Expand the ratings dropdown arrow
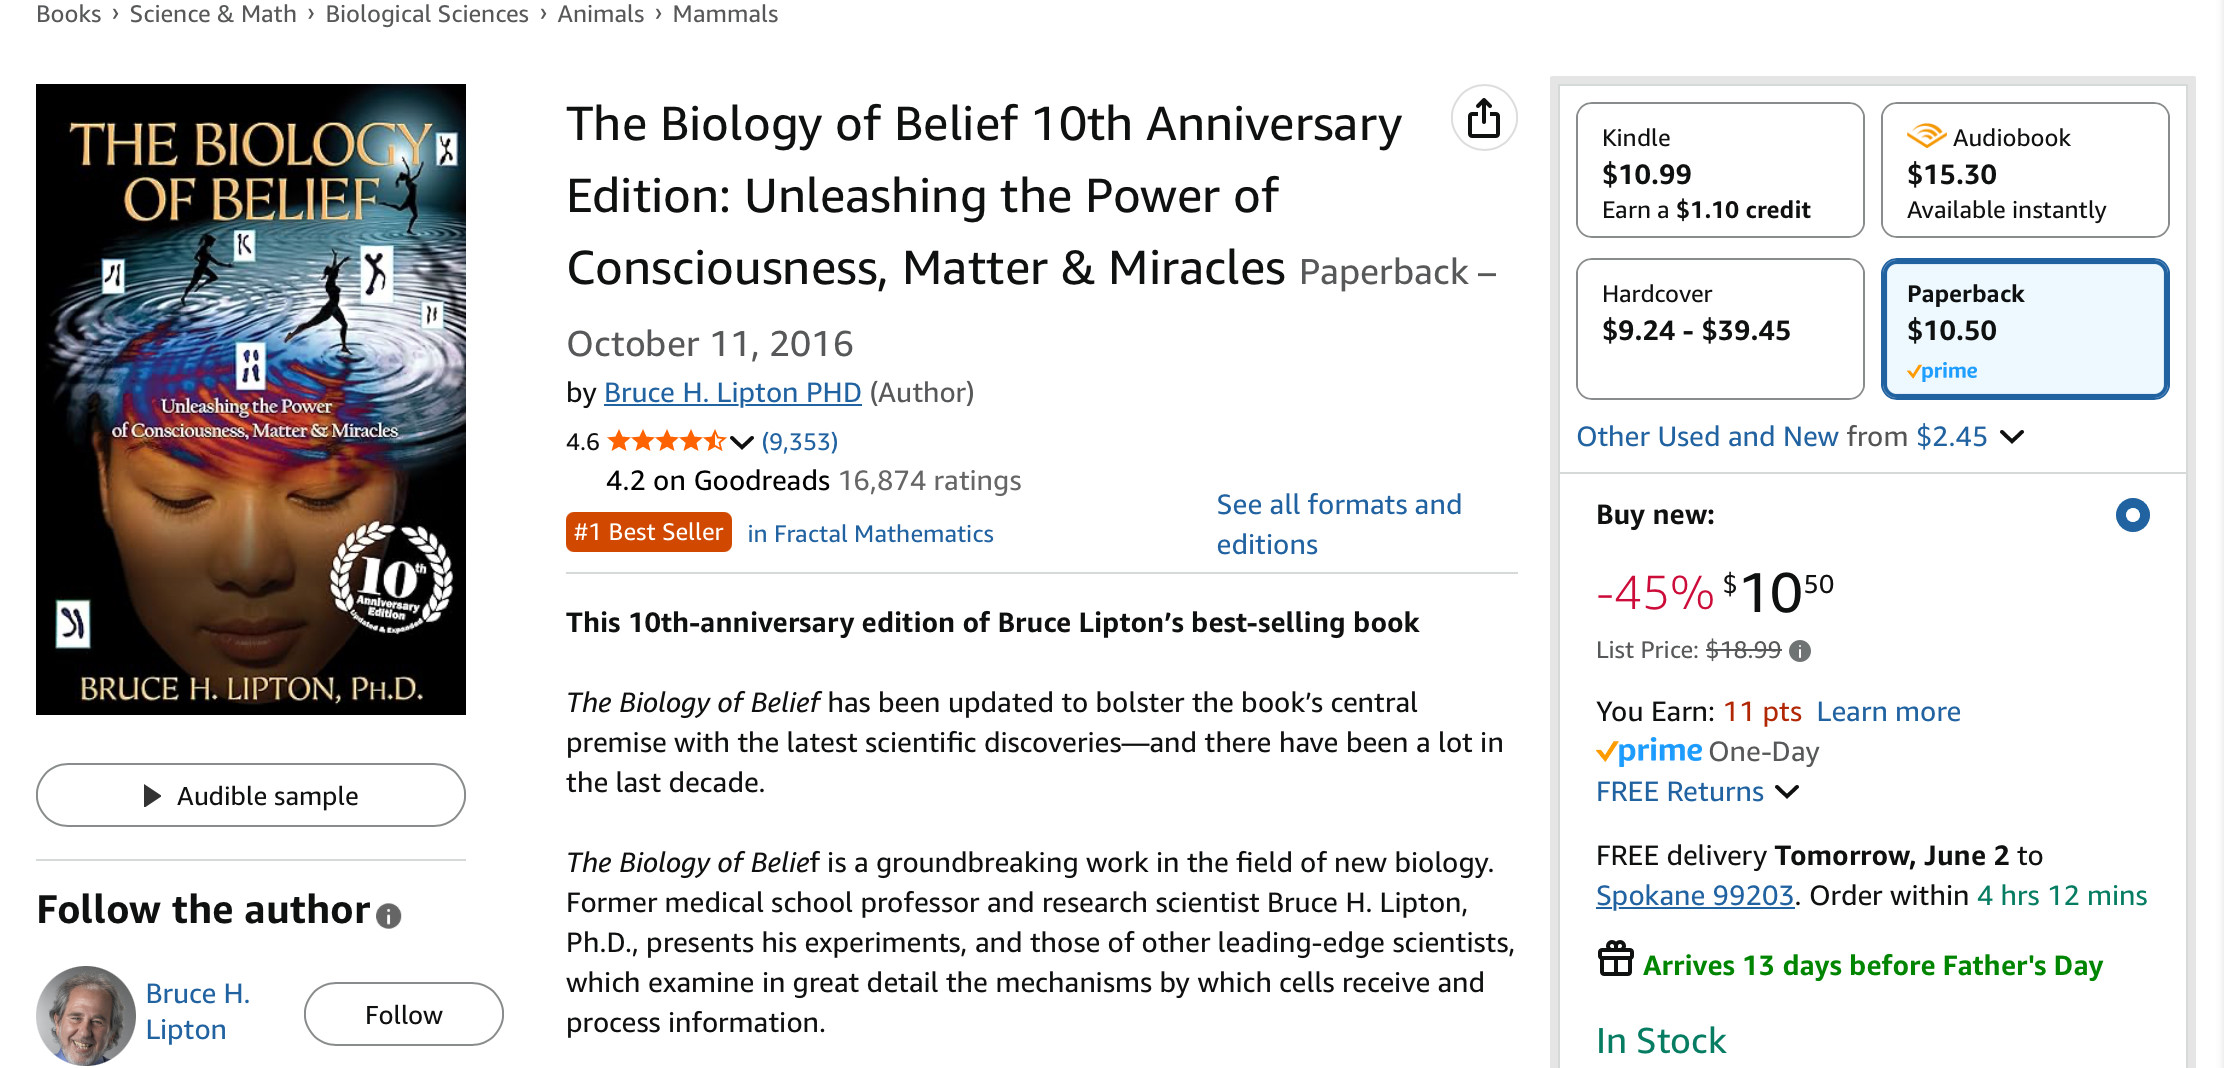Image resolution: width=2224 pixels, height=1068 pixels. point(741,442)
